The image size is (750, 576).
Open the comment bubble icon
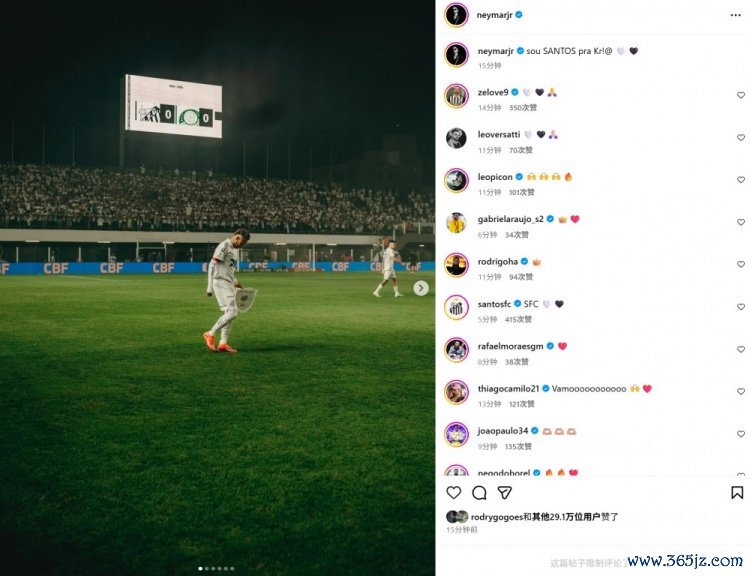pos(479,492)
